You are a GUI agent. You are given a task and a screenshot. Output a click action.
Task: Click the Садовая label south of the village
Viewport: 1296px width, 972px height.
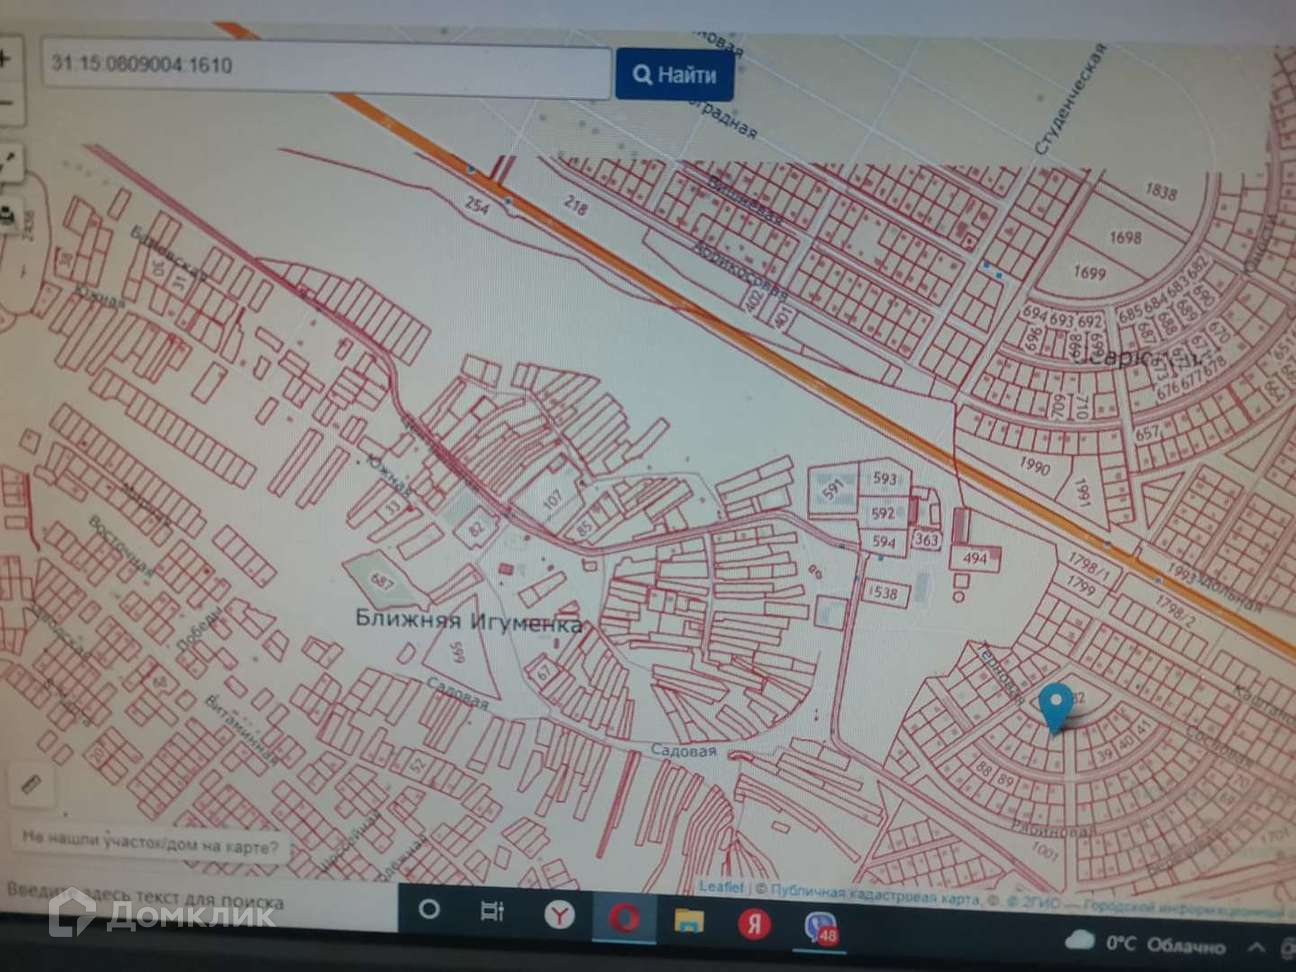[x=684, y=751]
